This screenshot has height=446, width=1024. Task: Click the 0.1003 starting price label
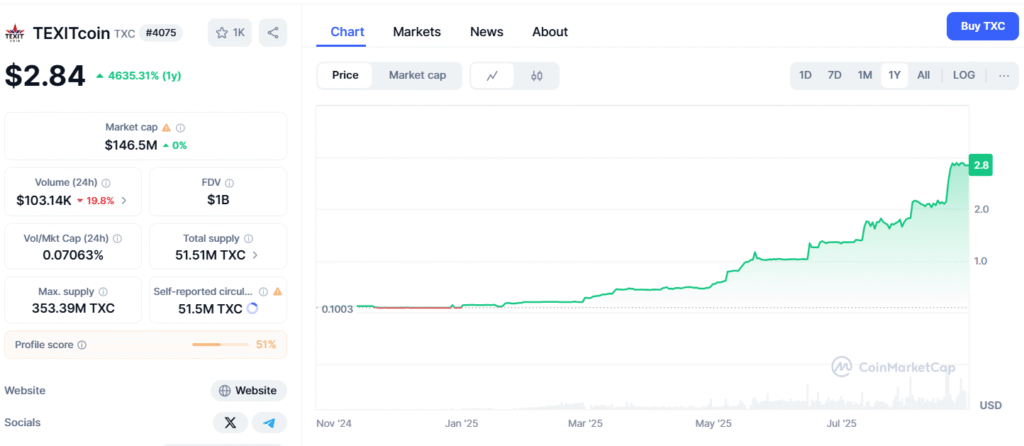(337, 309)
